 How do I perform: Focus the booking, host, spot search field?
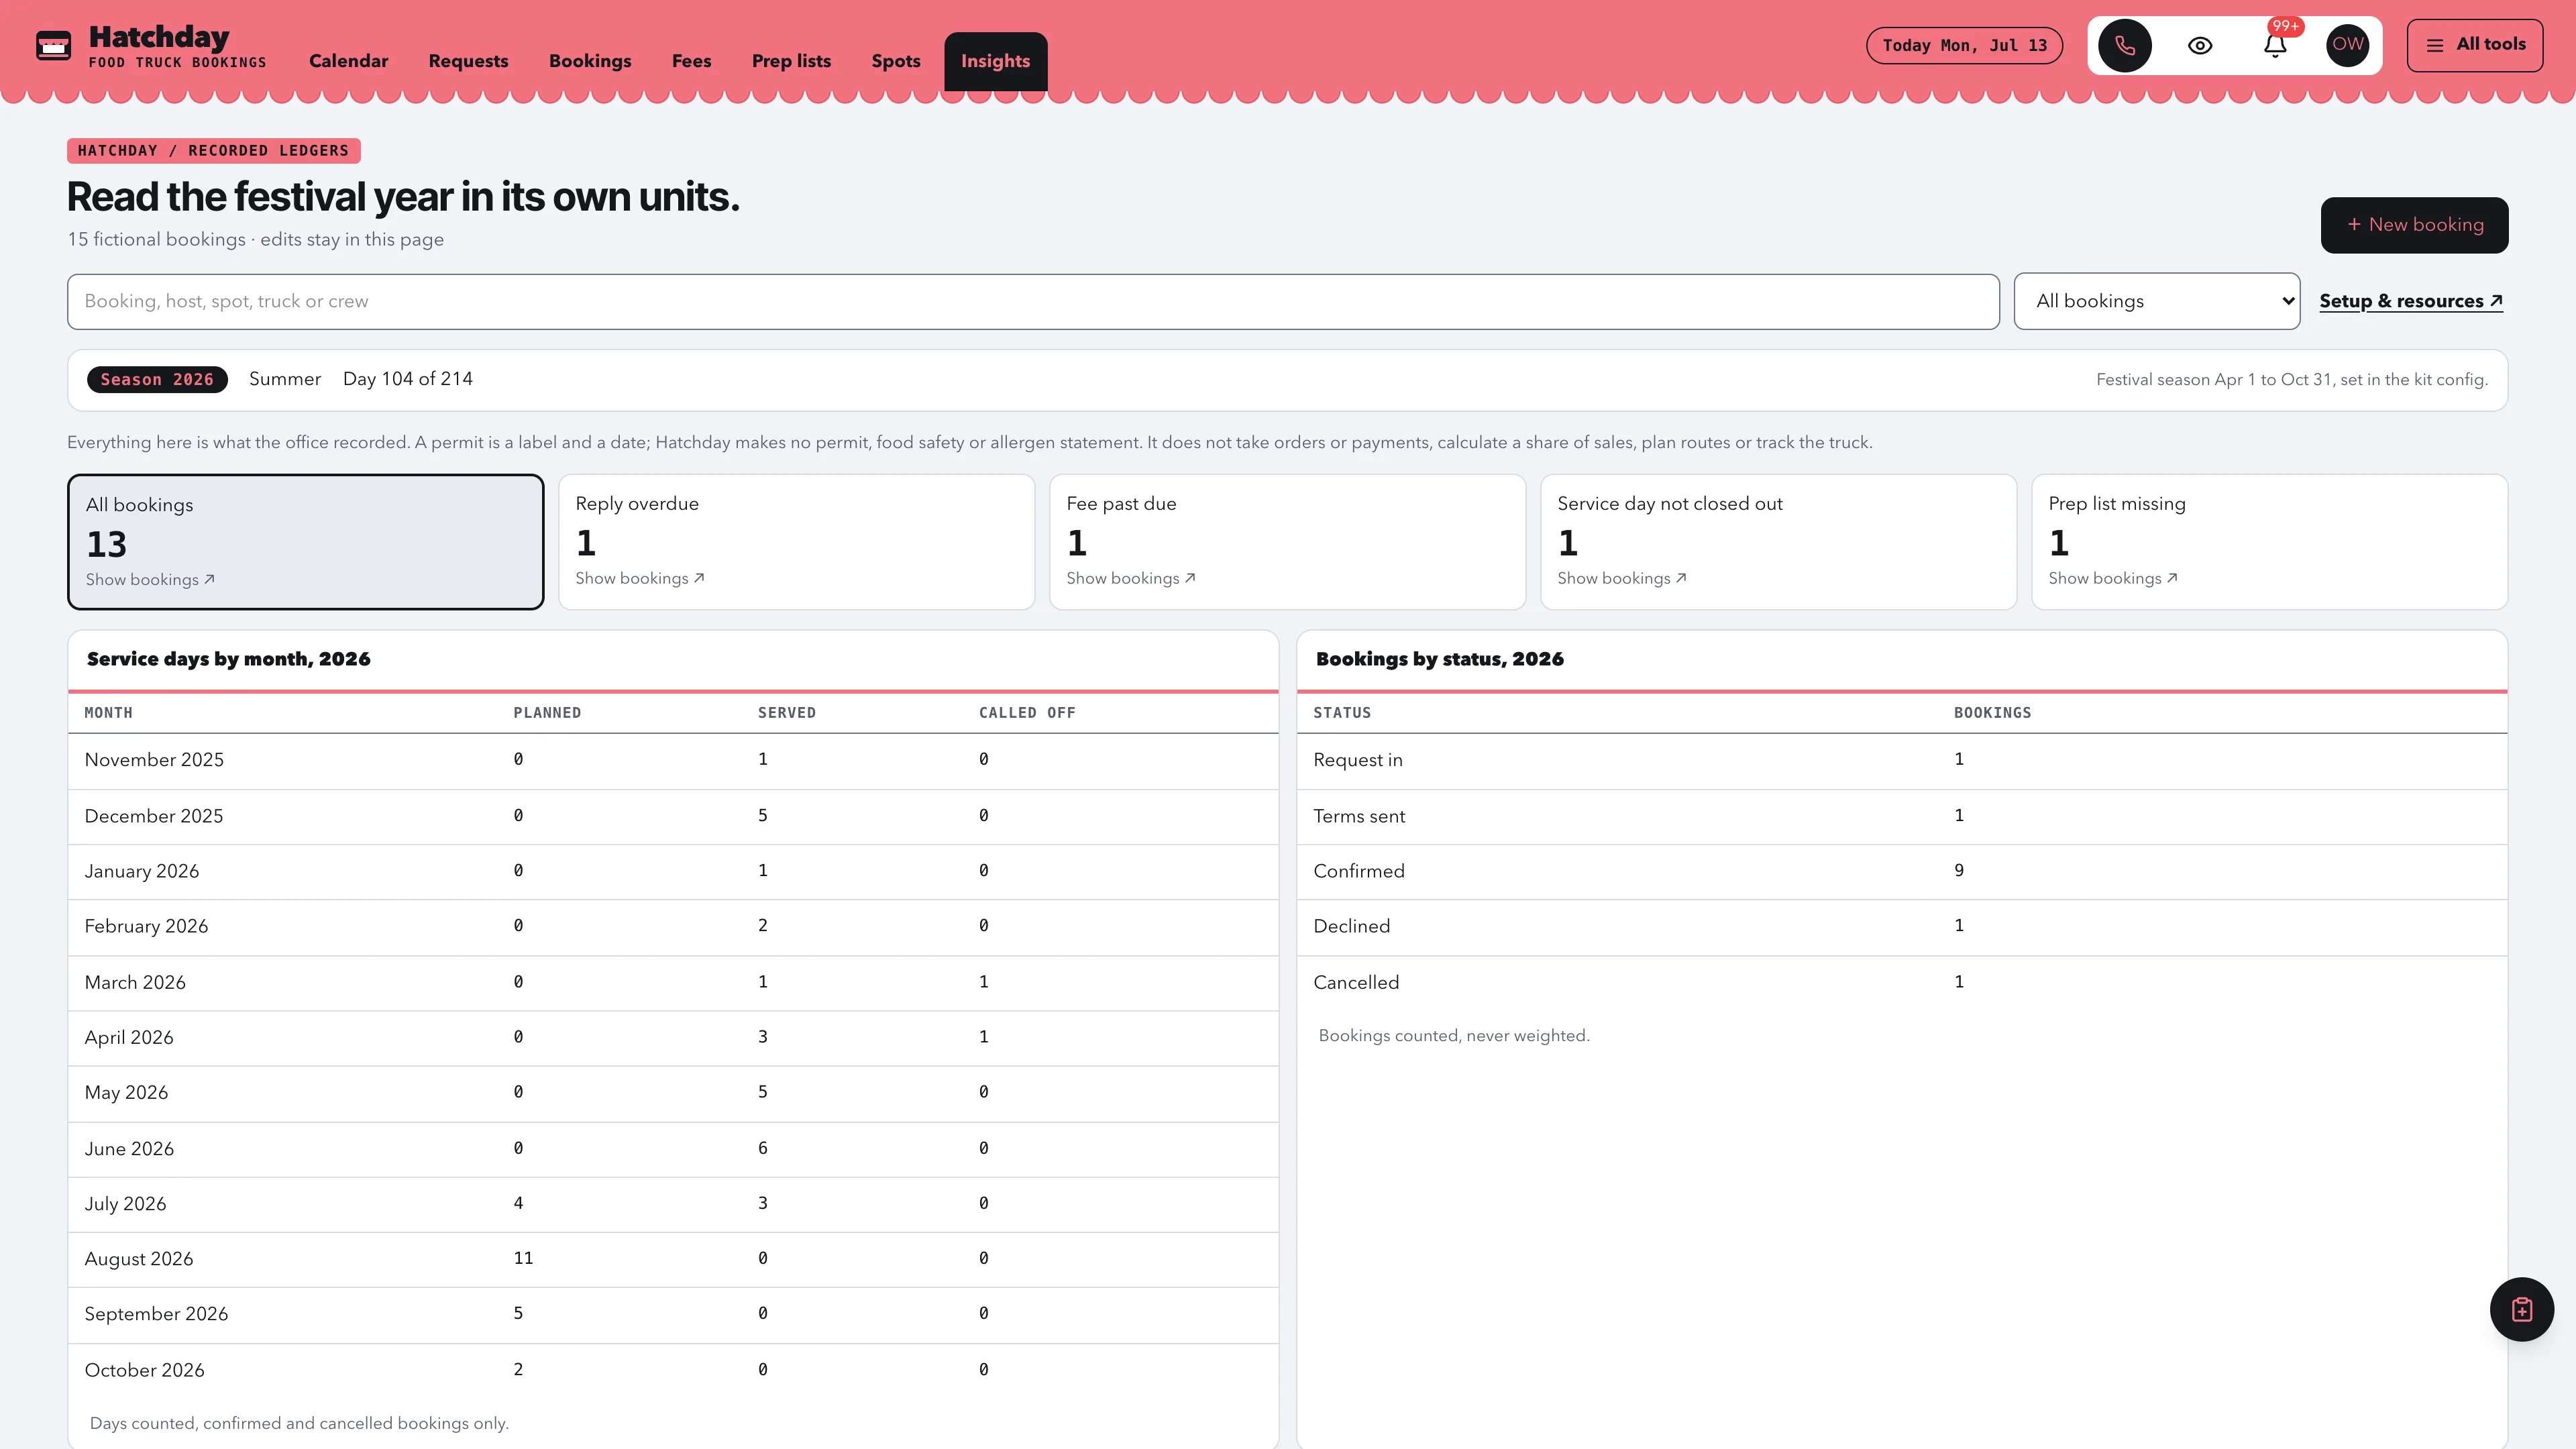tap(1033, 301)
